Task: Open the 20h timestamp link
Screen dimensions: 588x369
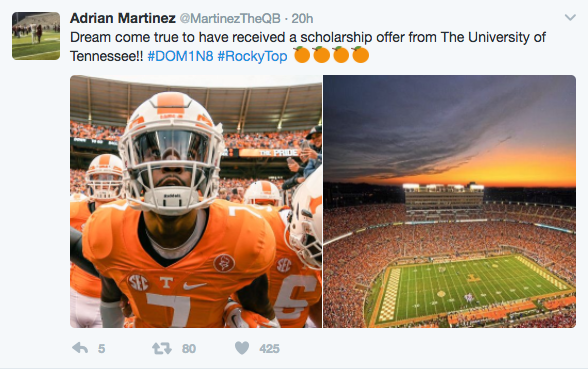Action: click(x=302, y=18)
